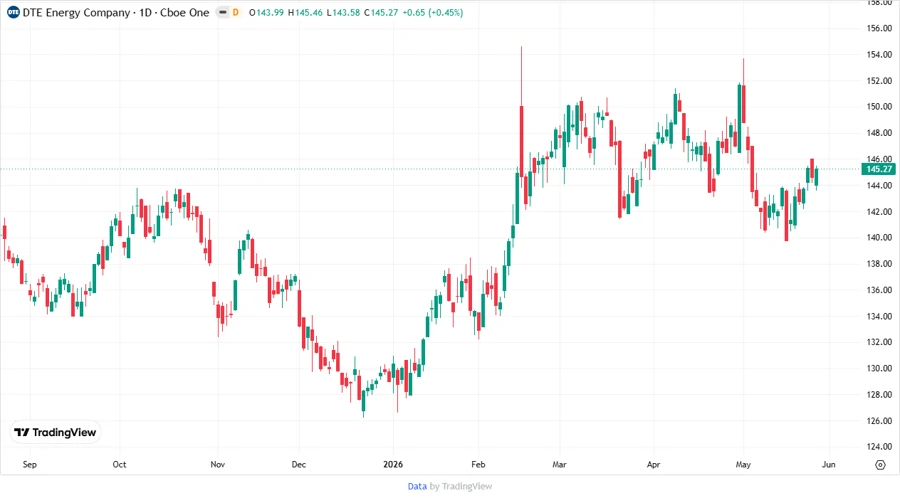Click the 134.00 price axis label
The image size is (900, 498).
[879, 316]
